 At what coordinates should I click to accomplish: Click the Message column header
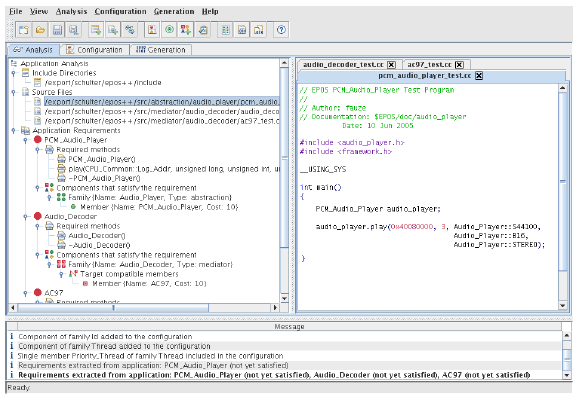[289, 326]
